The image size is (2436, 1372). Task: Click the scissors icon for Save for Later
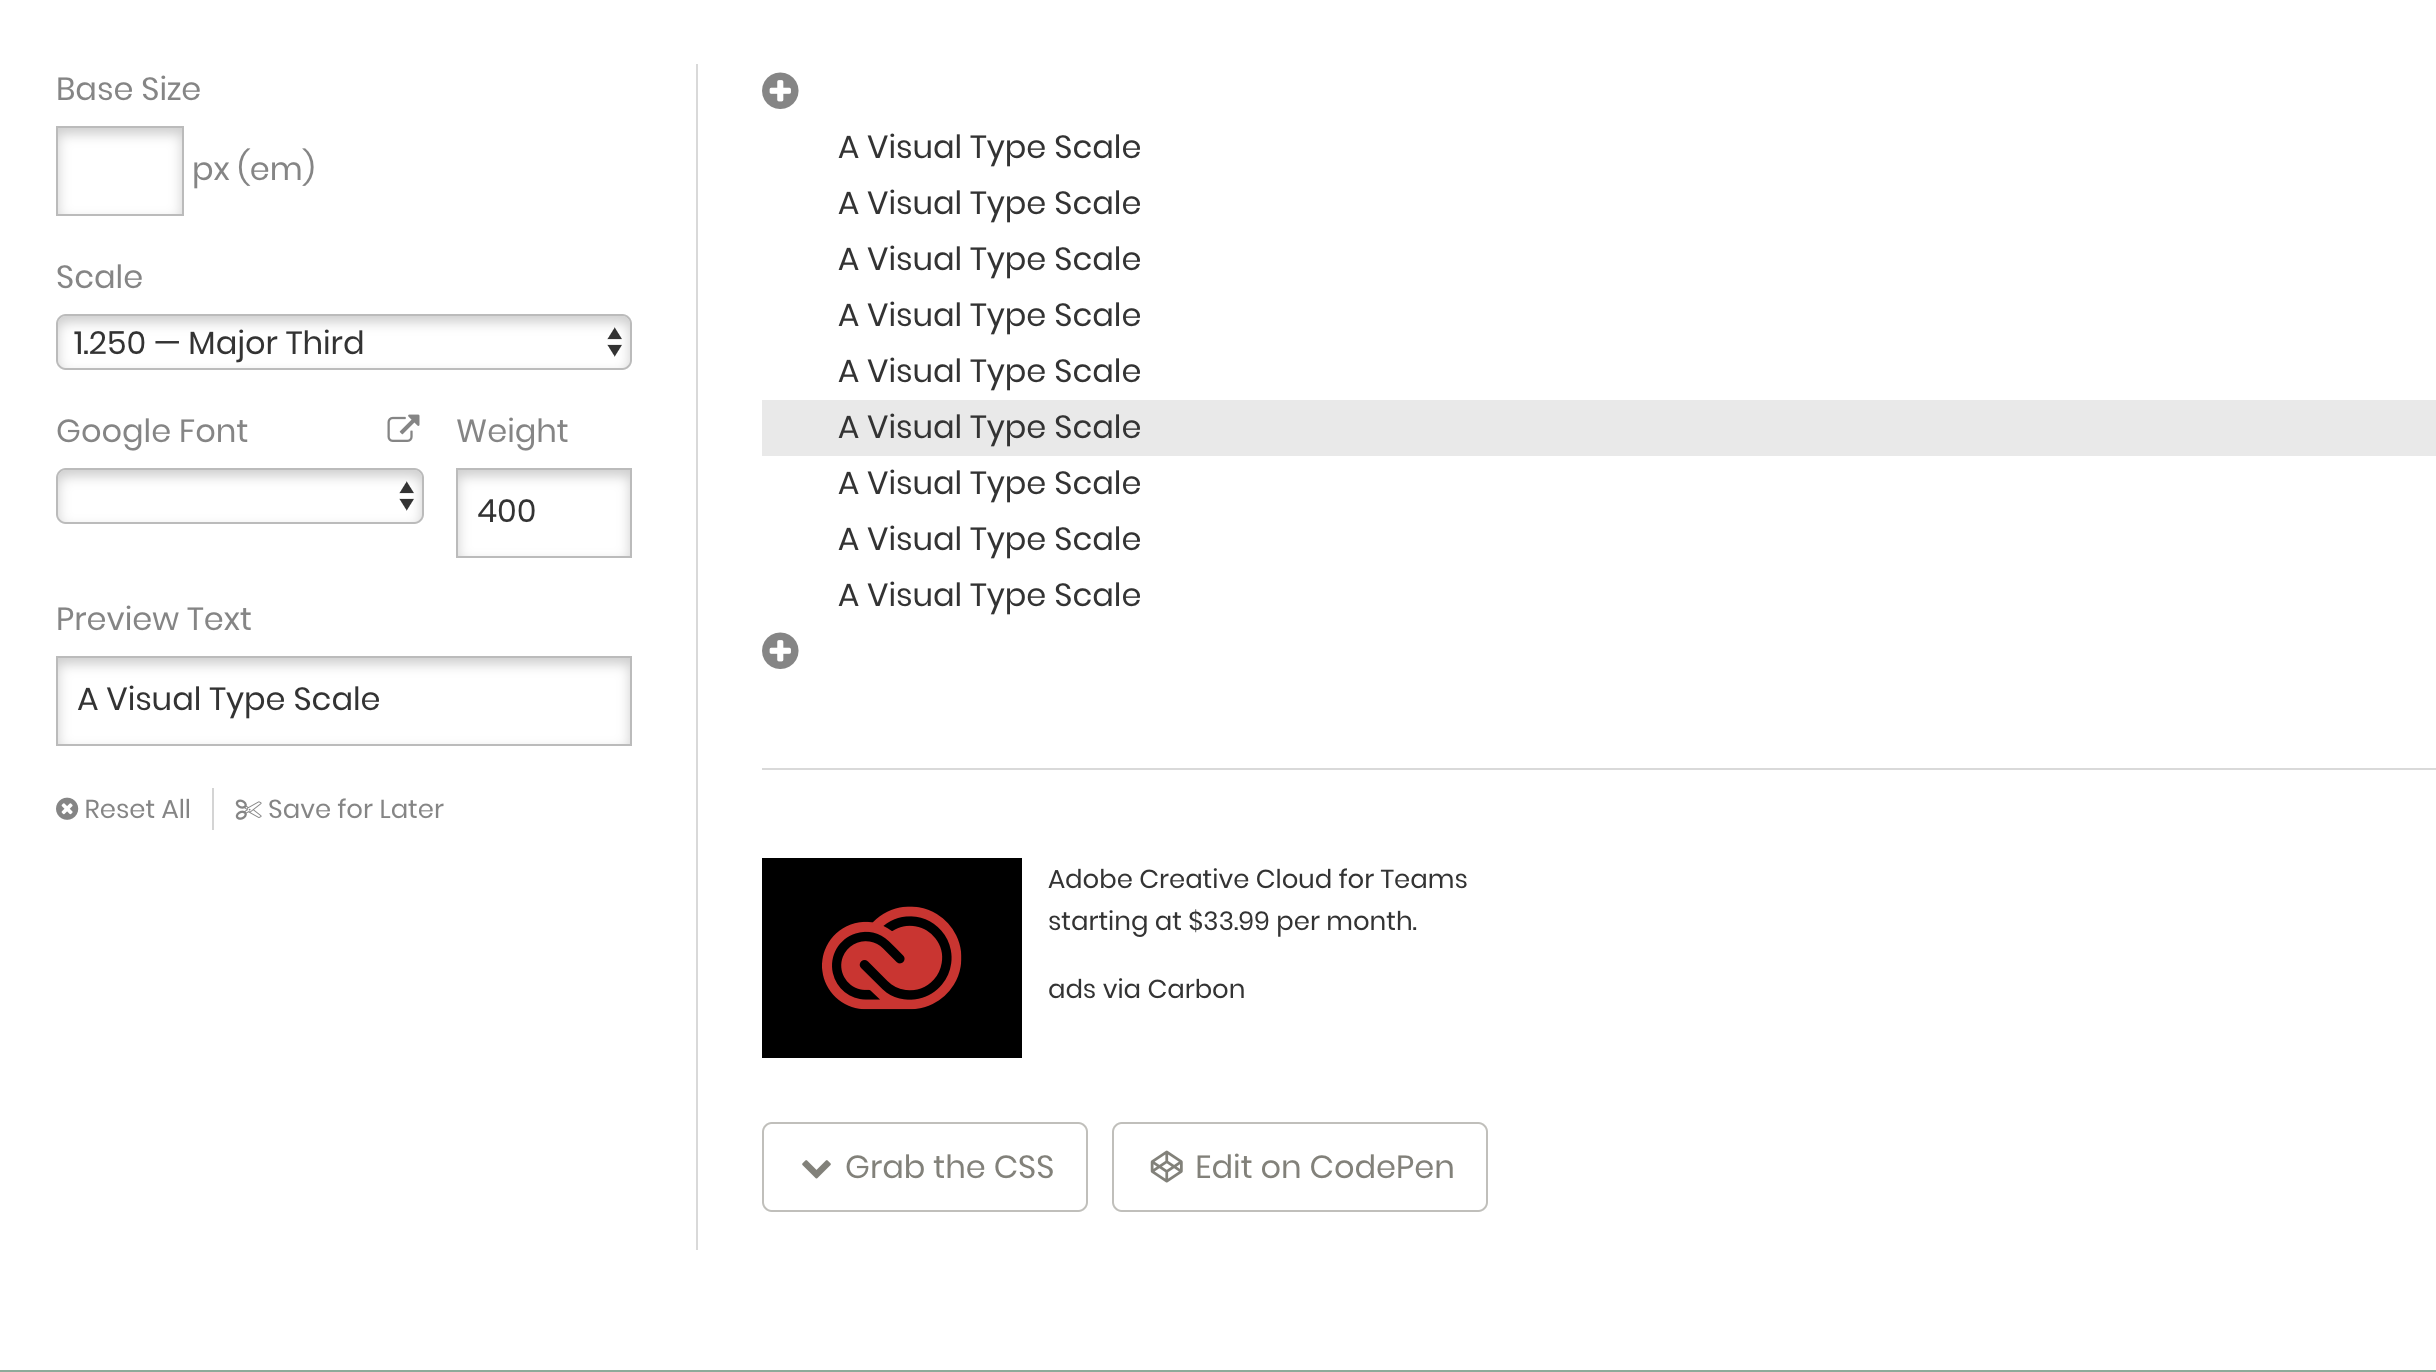pos(248,809)
